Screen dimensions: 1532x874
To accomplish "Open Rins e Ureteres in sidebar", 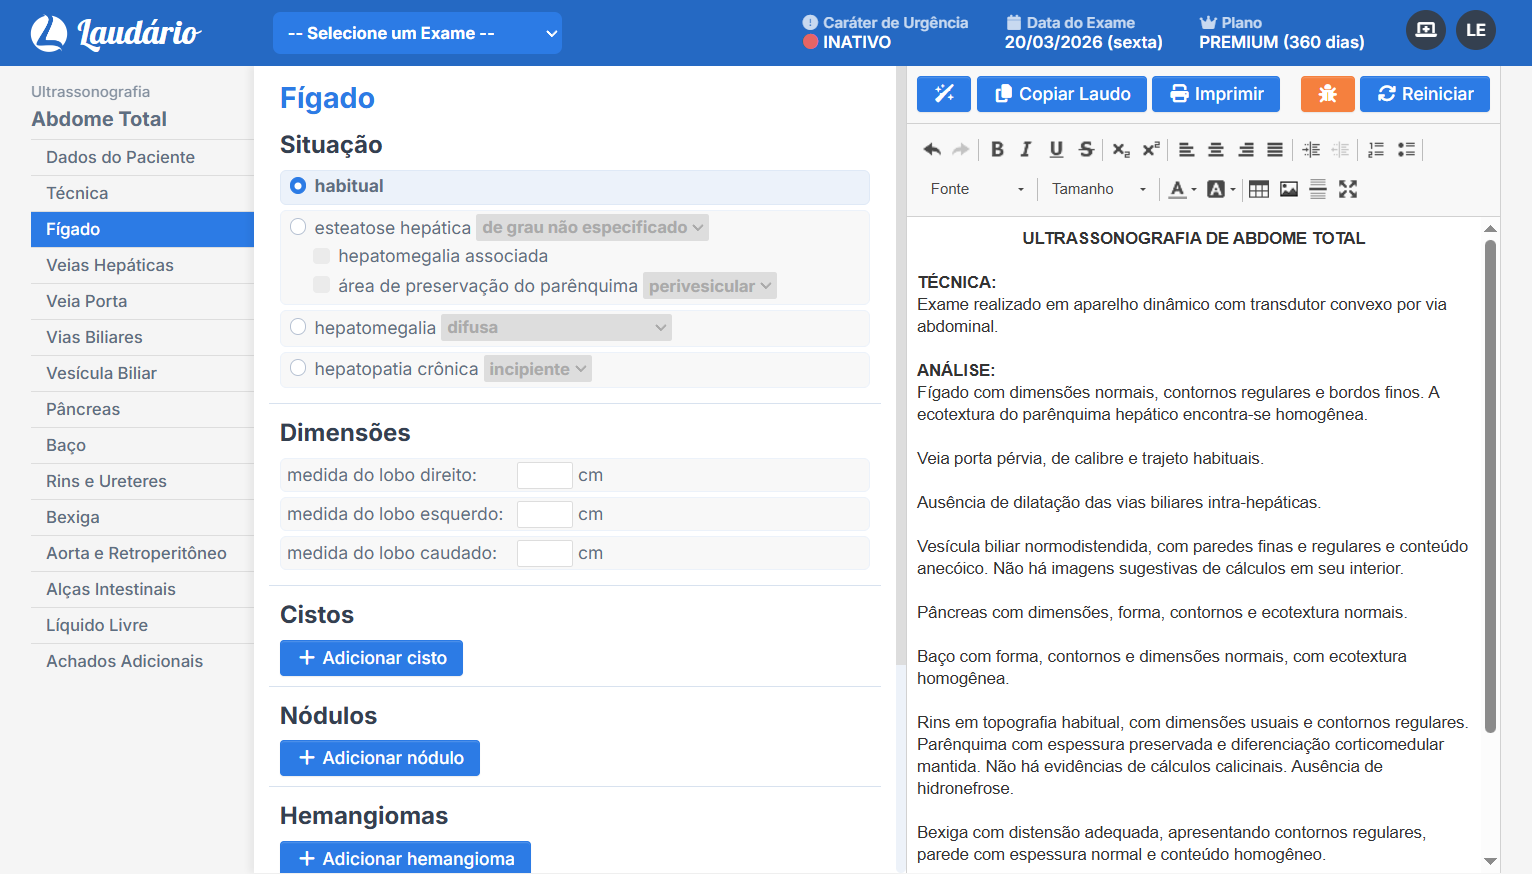I will 107,481.
